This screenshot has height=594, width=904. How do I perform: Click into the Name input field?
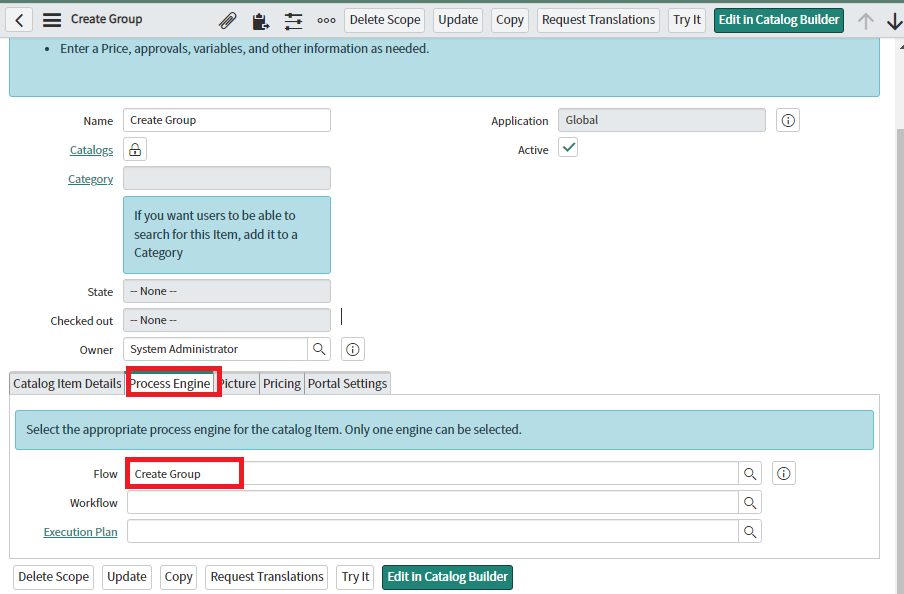pyautogui.click(x=227, y=120)
